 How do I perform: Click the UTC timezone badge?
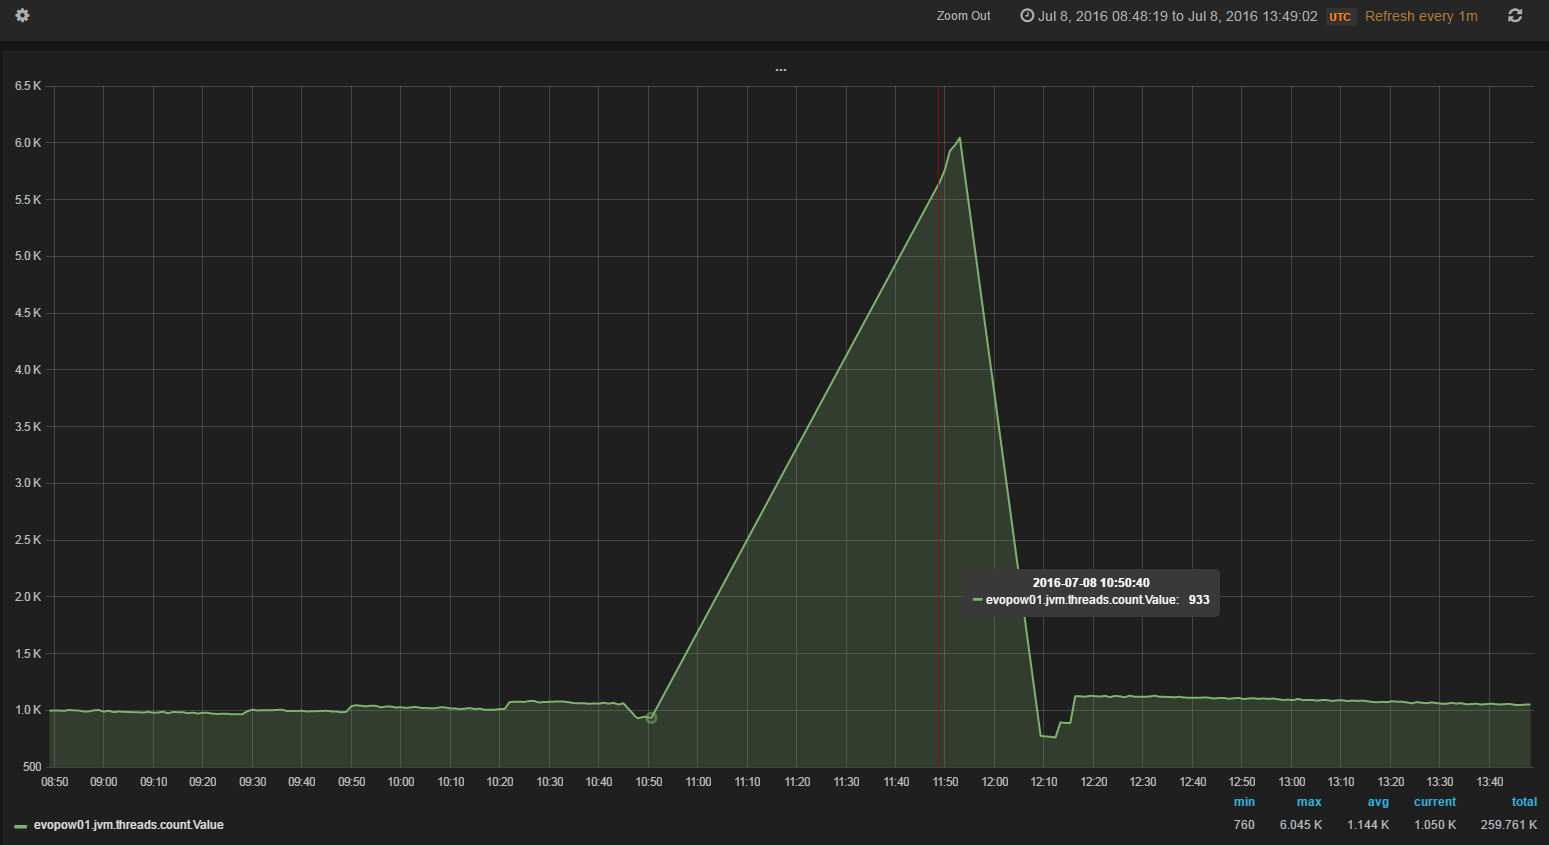pos(1340,17)
